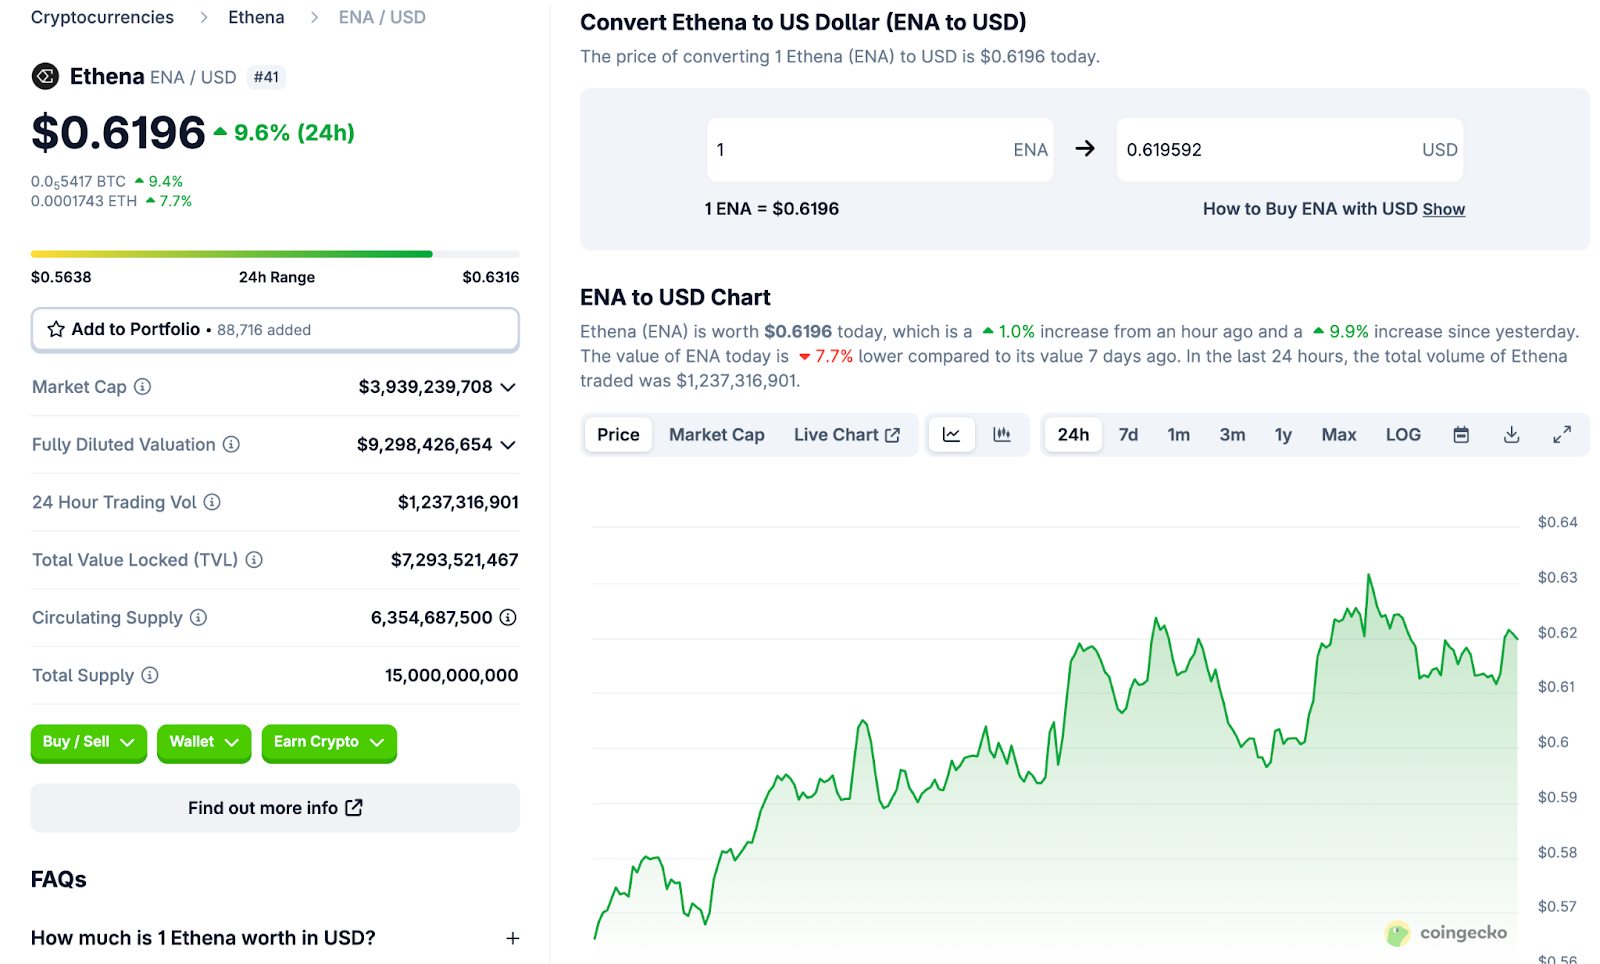Click Market Cap info icon
This screenshot has height=964, width=1600.
(x=143, y=387)
